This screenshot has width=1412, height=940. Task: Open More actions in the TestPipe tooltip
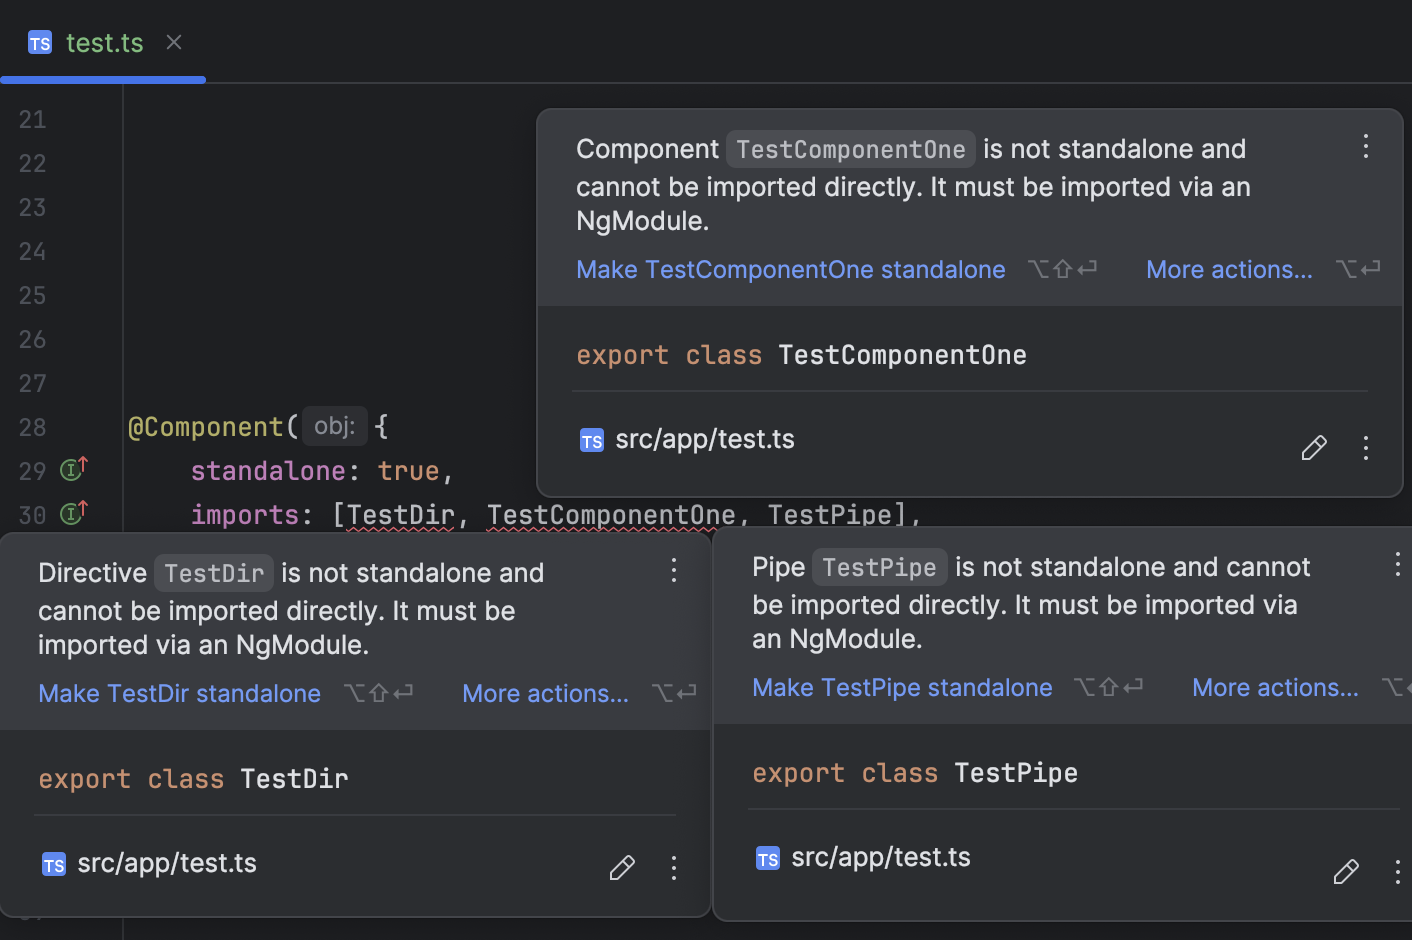(x=1275, y=687)
